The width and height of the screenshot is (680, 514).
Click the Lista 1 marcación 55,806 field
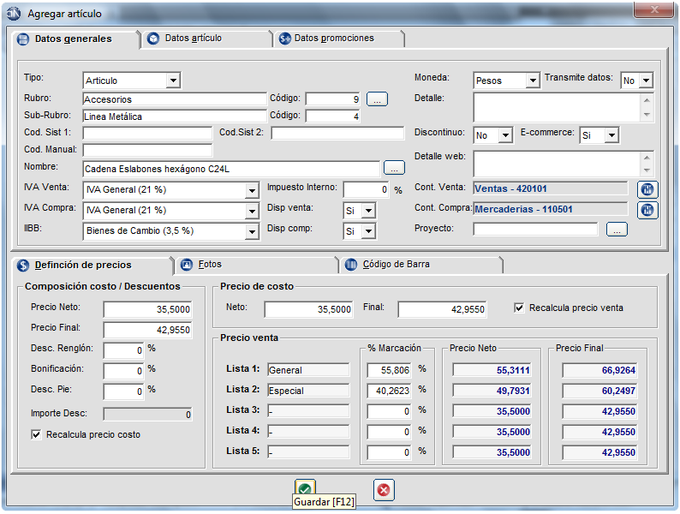tap(389, 370)
